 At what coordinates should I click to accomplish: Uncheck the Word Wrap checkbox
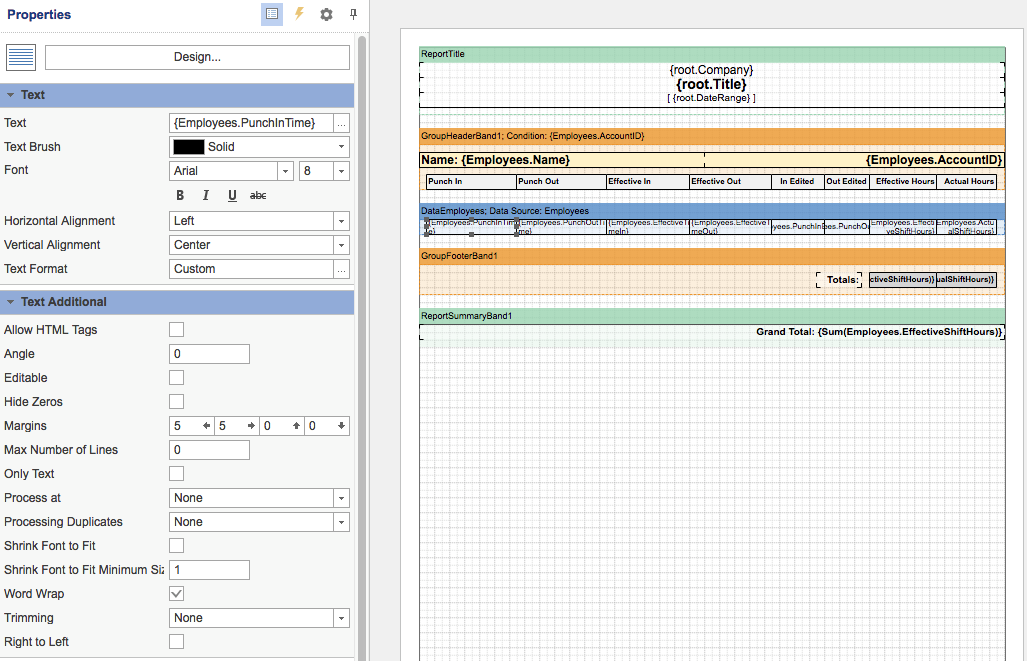(176, 593)
